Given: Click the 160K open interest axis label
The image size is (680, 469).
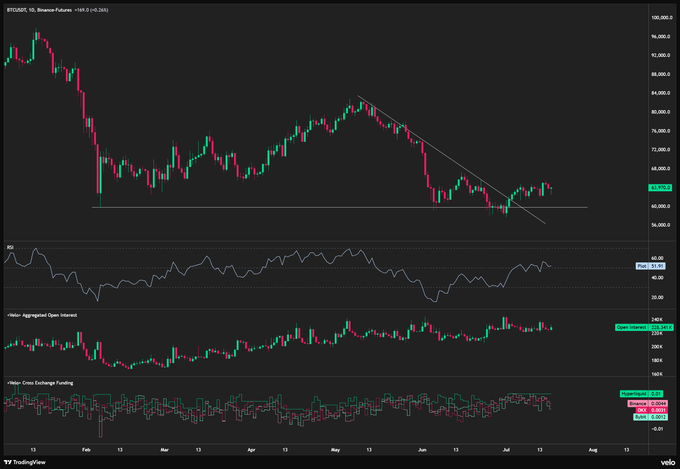Looking at the screenshot, I should coord(657,374).
